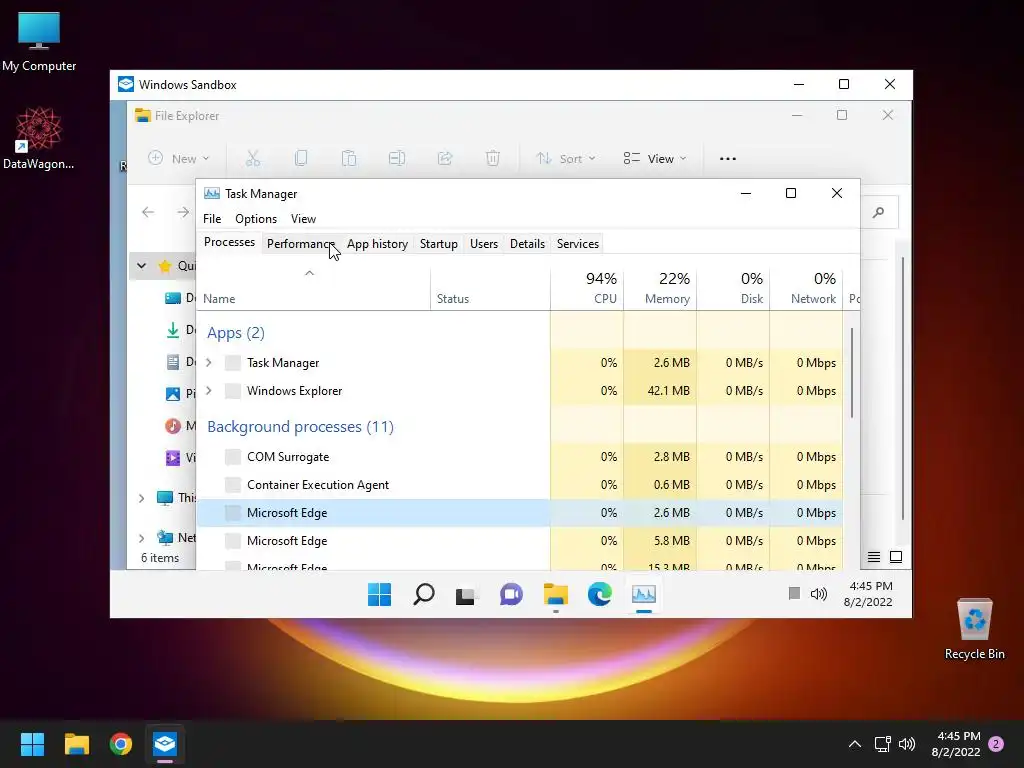
Task: Open host volume tray icon
Action: 907,744
